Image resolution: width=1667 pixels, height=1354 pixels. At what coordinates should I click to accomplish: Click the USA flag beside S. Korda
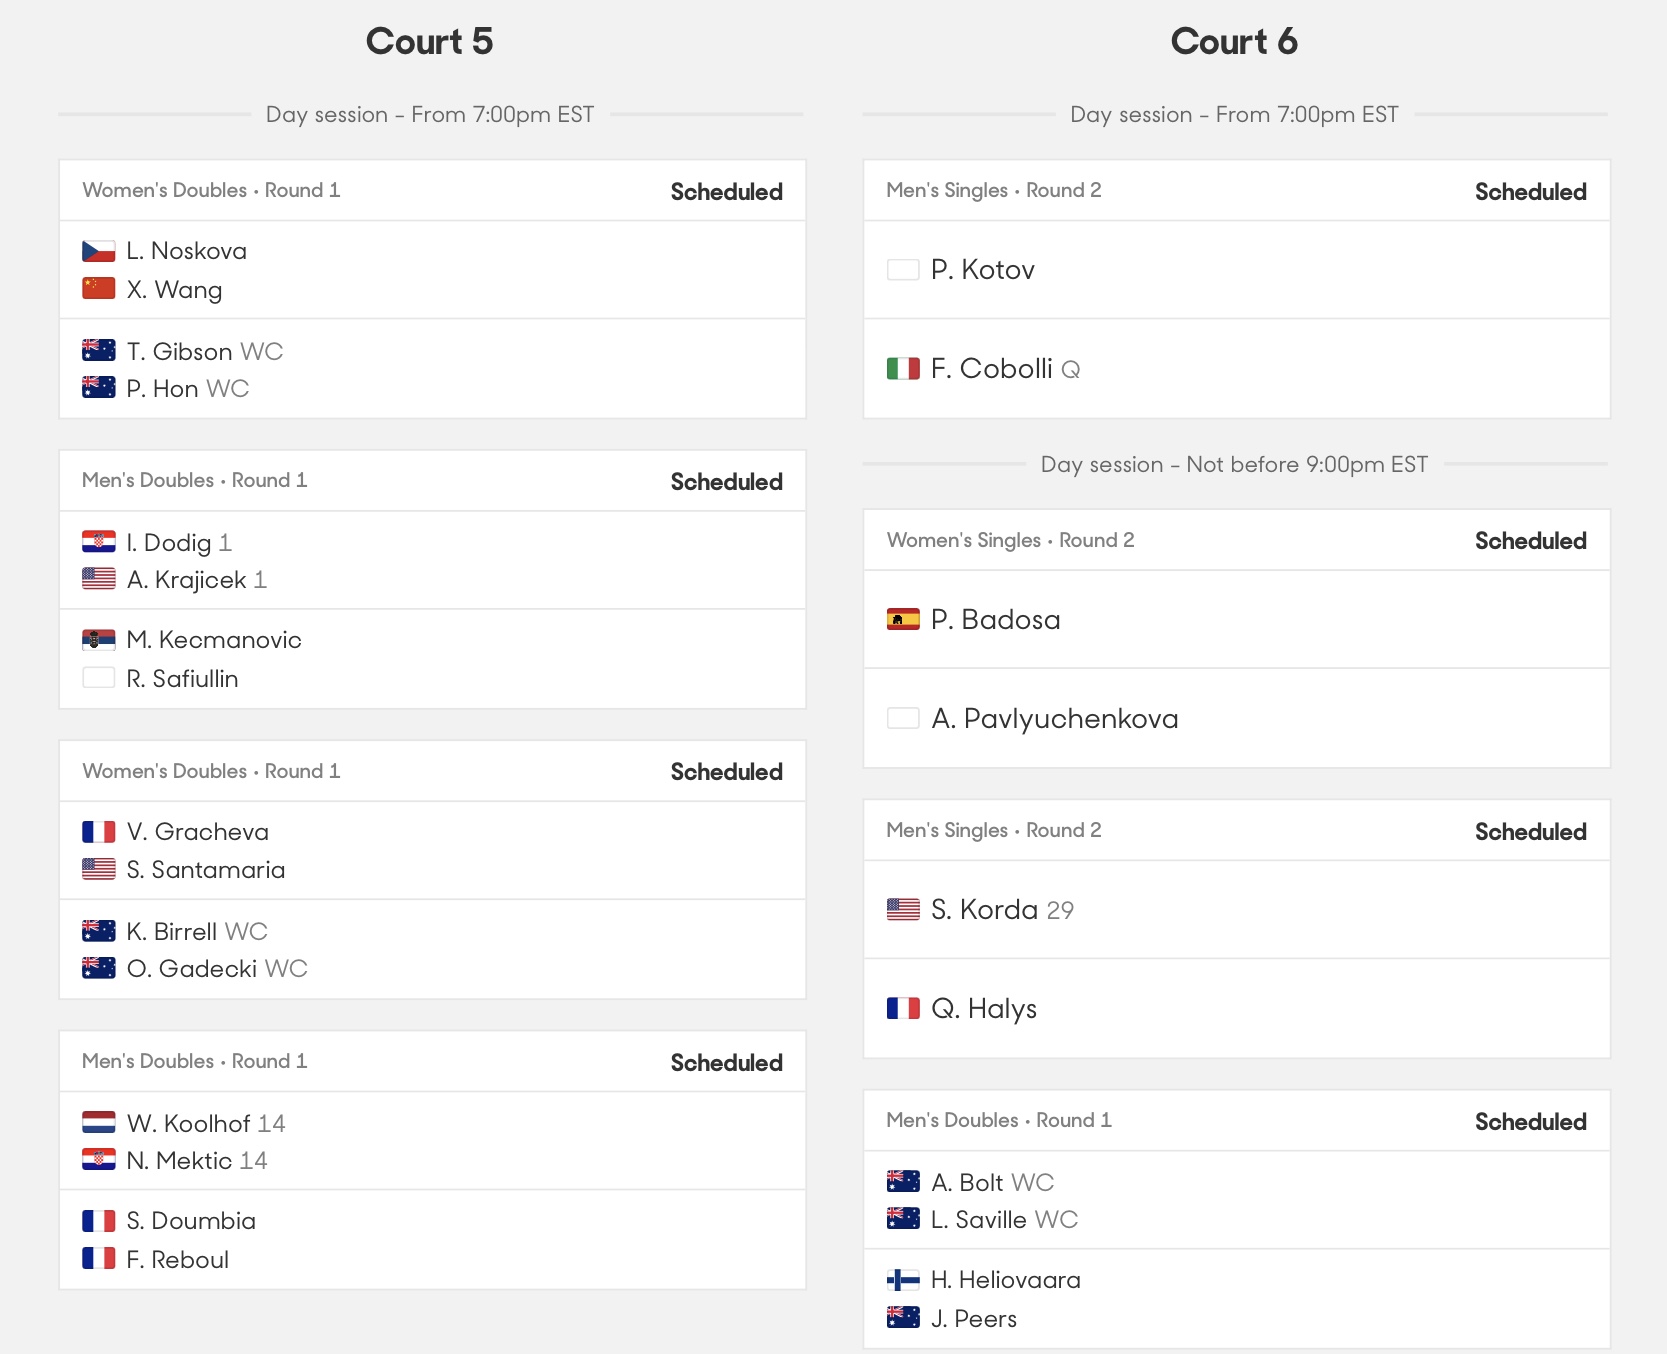click(903, 910)
